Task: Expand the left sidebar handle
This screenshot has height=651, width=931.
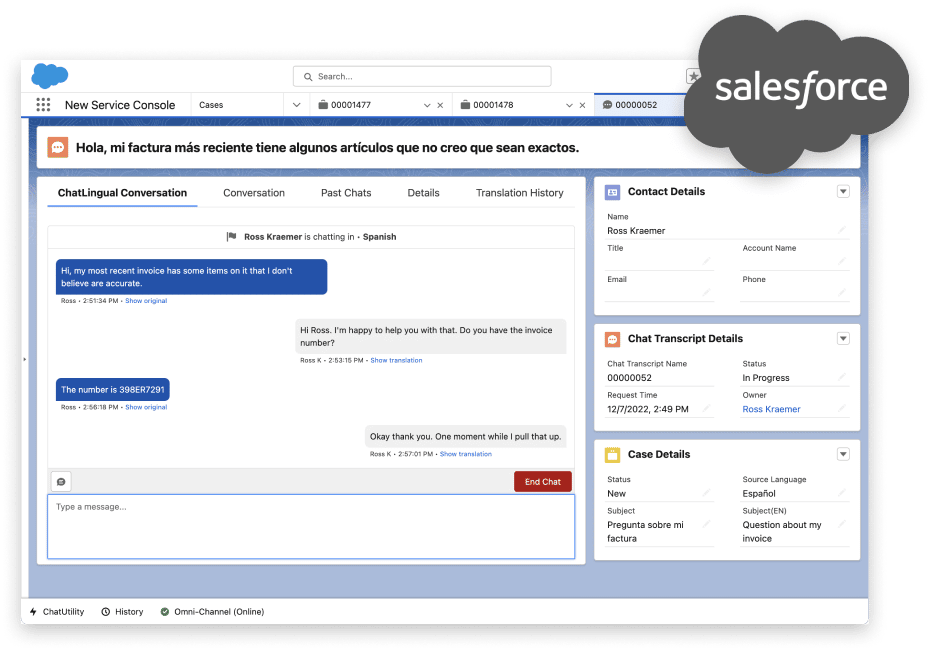Action: pyautogui.click(x=24, y=359)
